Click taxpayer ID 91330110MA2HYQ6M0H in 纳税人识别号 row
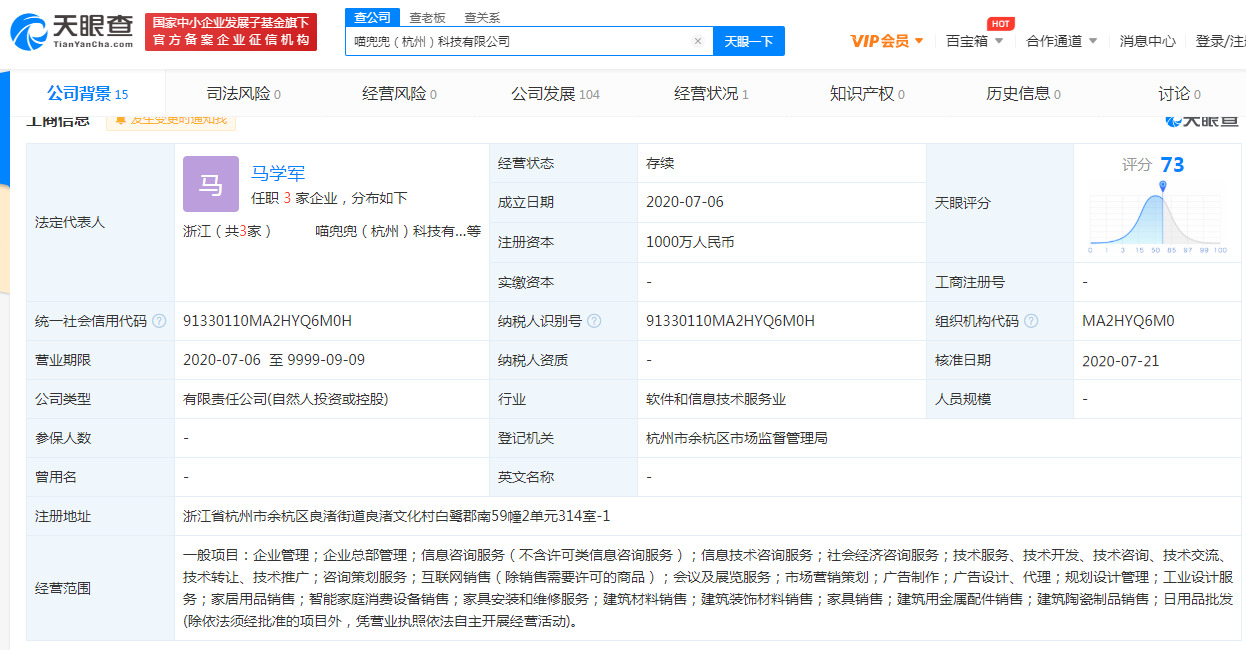 731,321
